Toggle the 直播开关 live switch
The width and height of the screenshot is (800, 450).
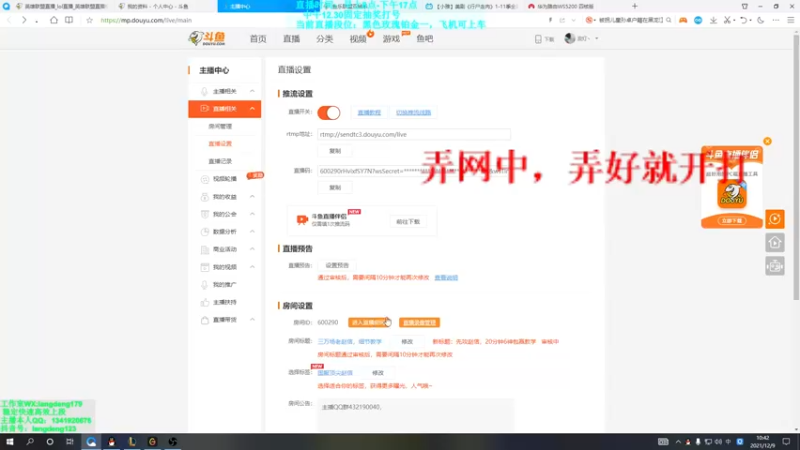coord(329,113)
